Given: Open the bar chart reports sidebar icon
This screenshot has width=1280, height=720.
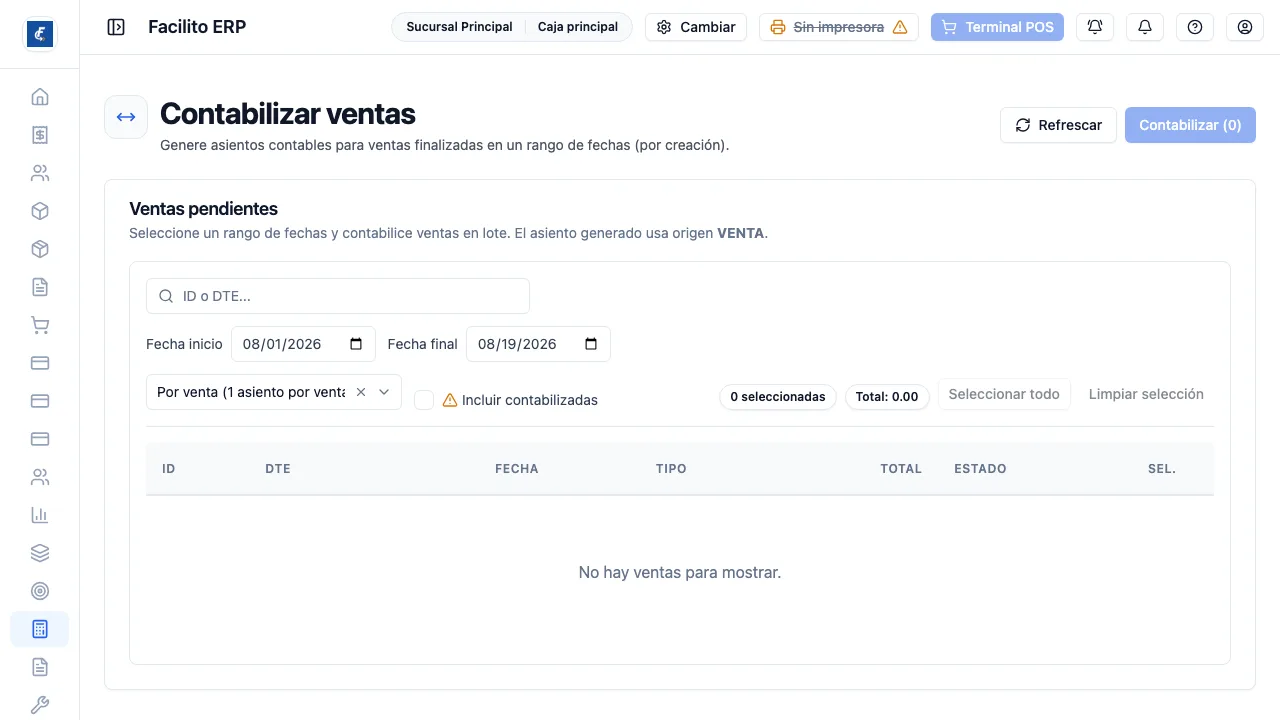Looking at the screenshot, I should 40,515.
